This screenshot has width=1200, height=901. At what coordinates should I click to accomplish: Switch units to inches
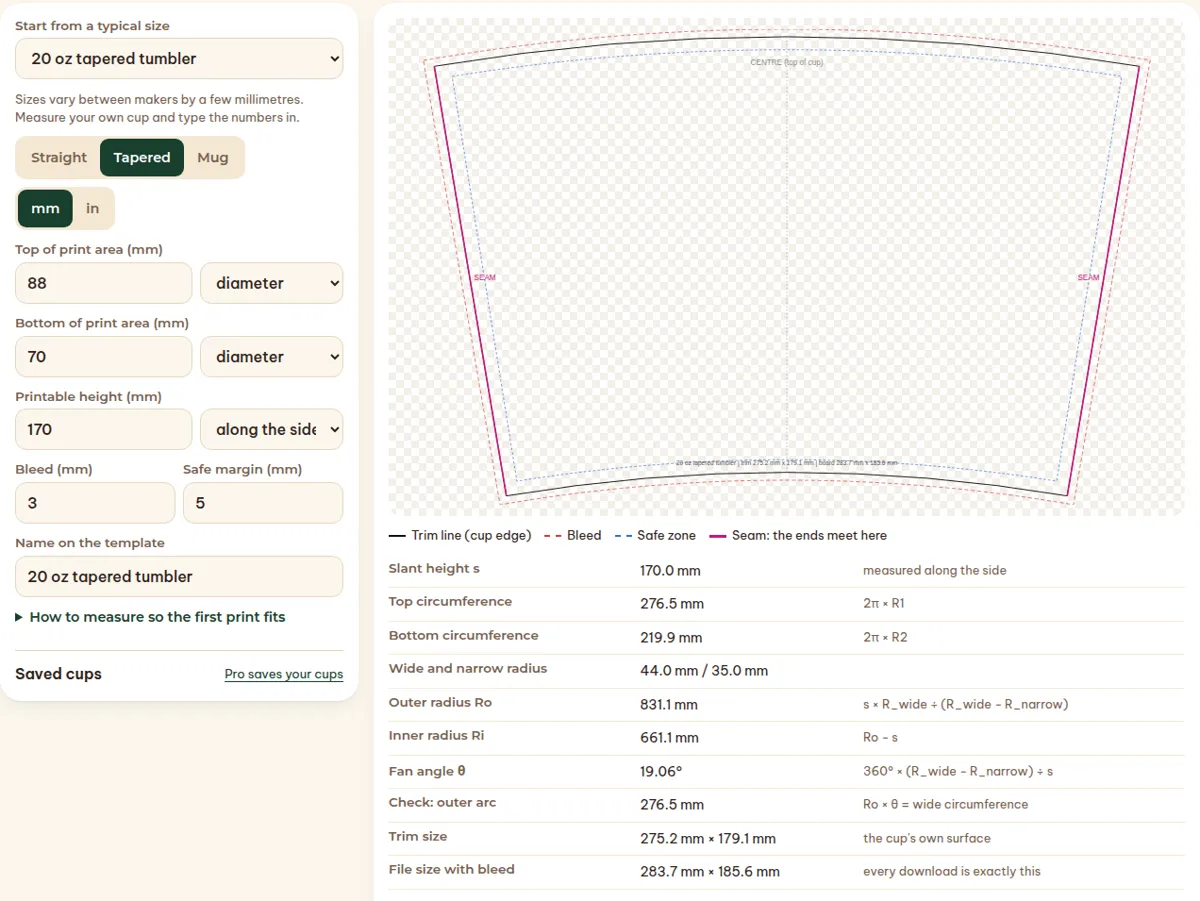[93, 209]
